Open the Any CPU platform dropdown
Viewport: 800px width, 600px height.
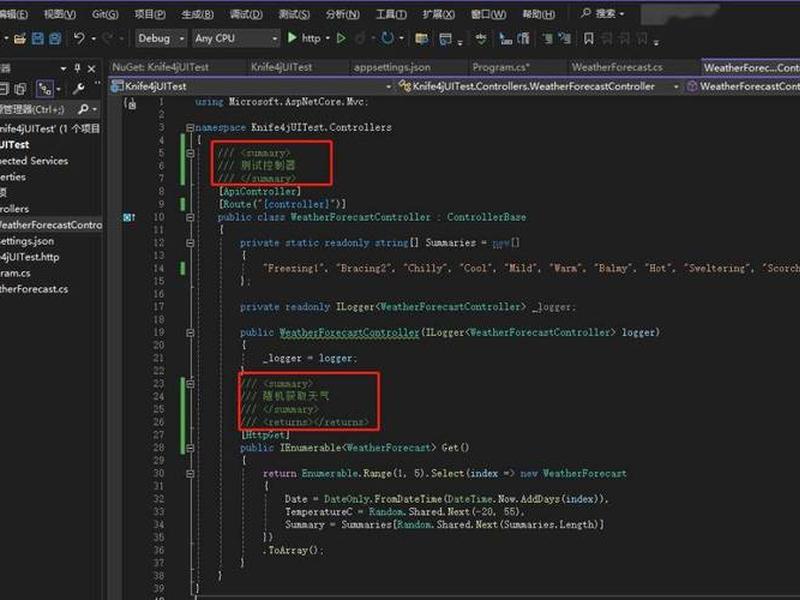pyautogui.click(x=236, y=39)
